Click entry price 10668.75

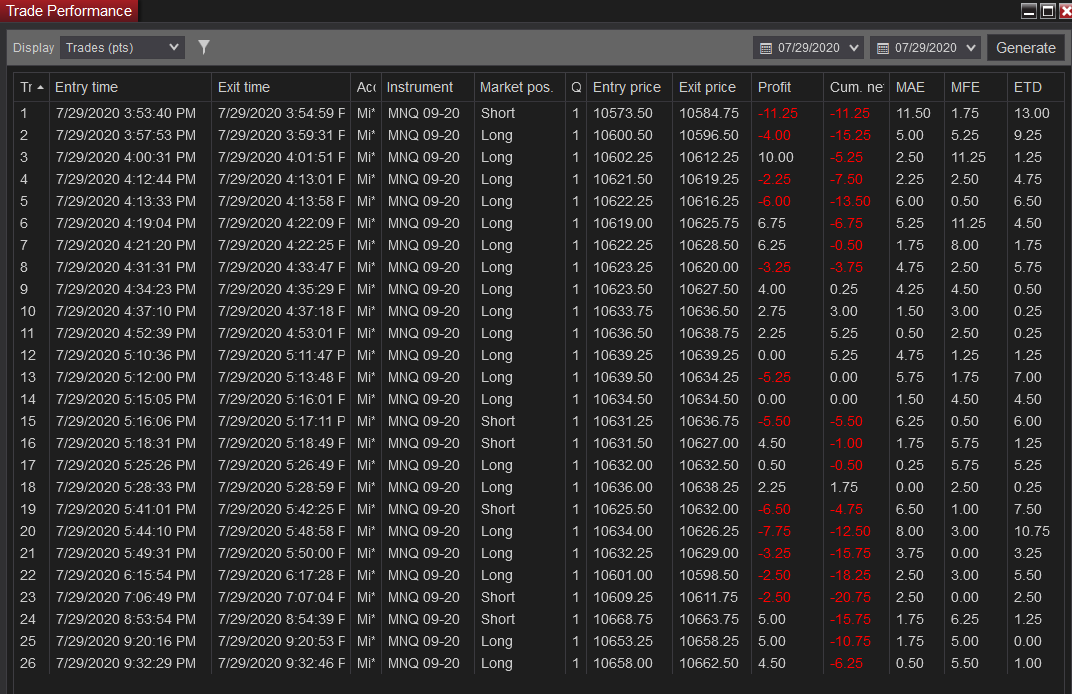(622, 619)
